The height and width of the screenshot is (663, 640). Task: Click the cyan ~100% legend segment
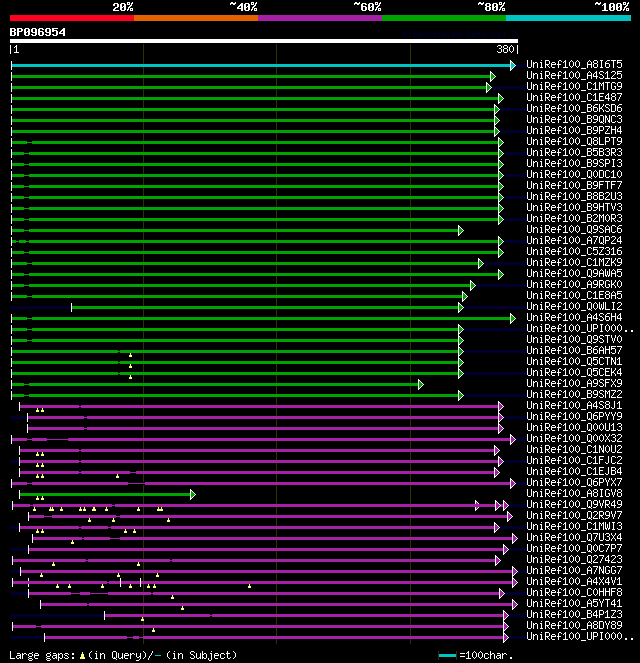coord(569,18)
